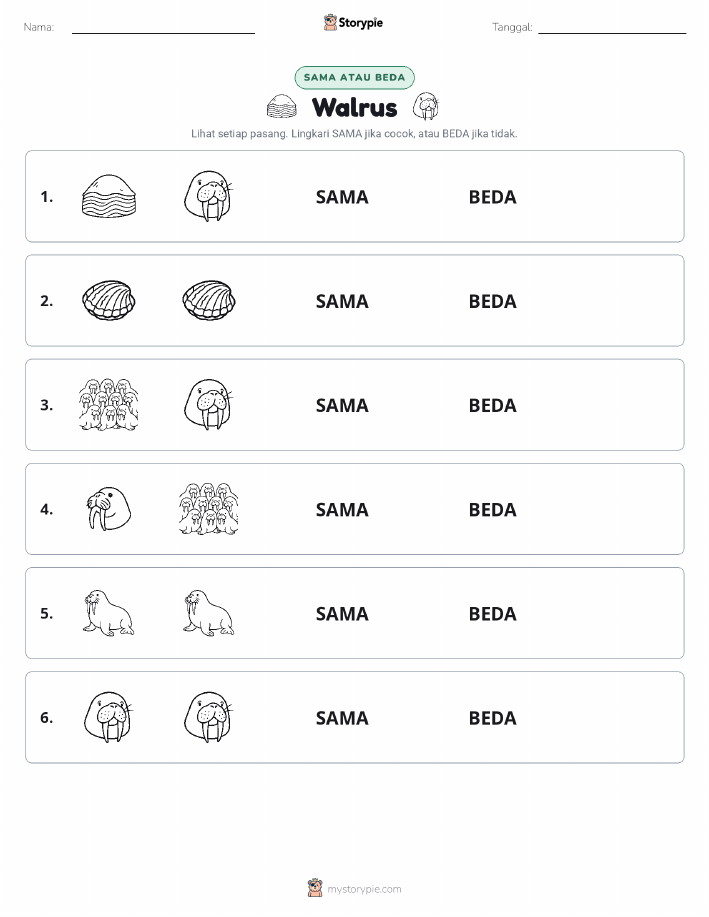
Task: Choose SAMA for question 1
Action: (x=342, y=197)
